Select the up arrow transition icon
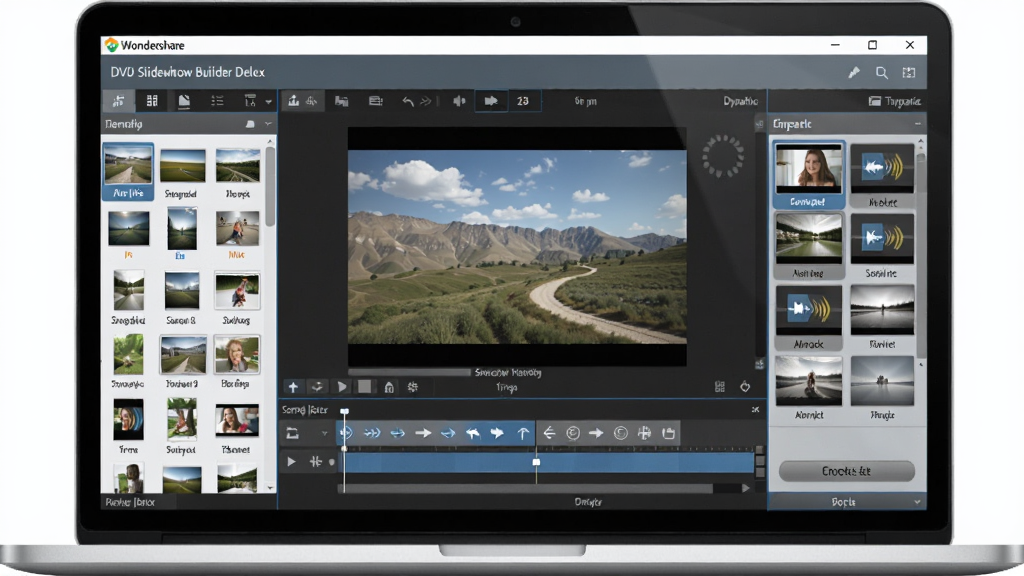Image resolution: width=1024 pixels, height=576 pixels. [x=523, y=433]
